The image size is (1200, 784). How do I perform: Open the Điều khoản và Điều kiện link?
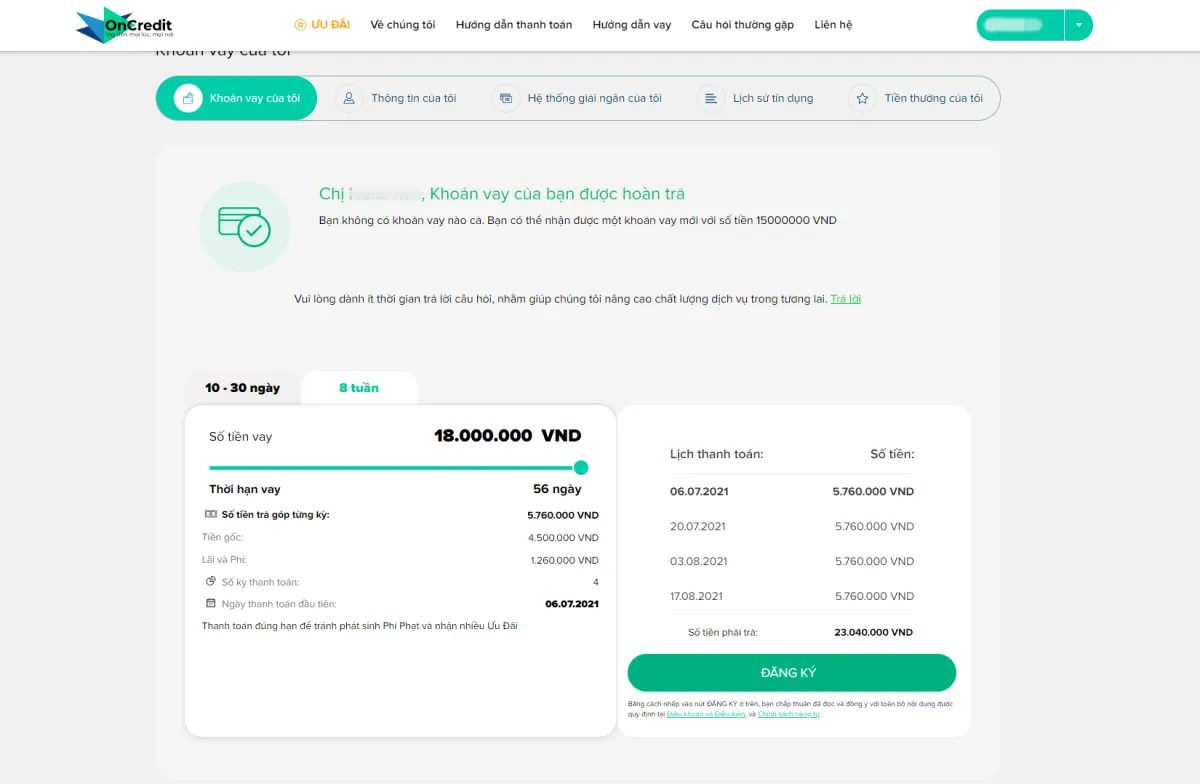tap(706, 714)
